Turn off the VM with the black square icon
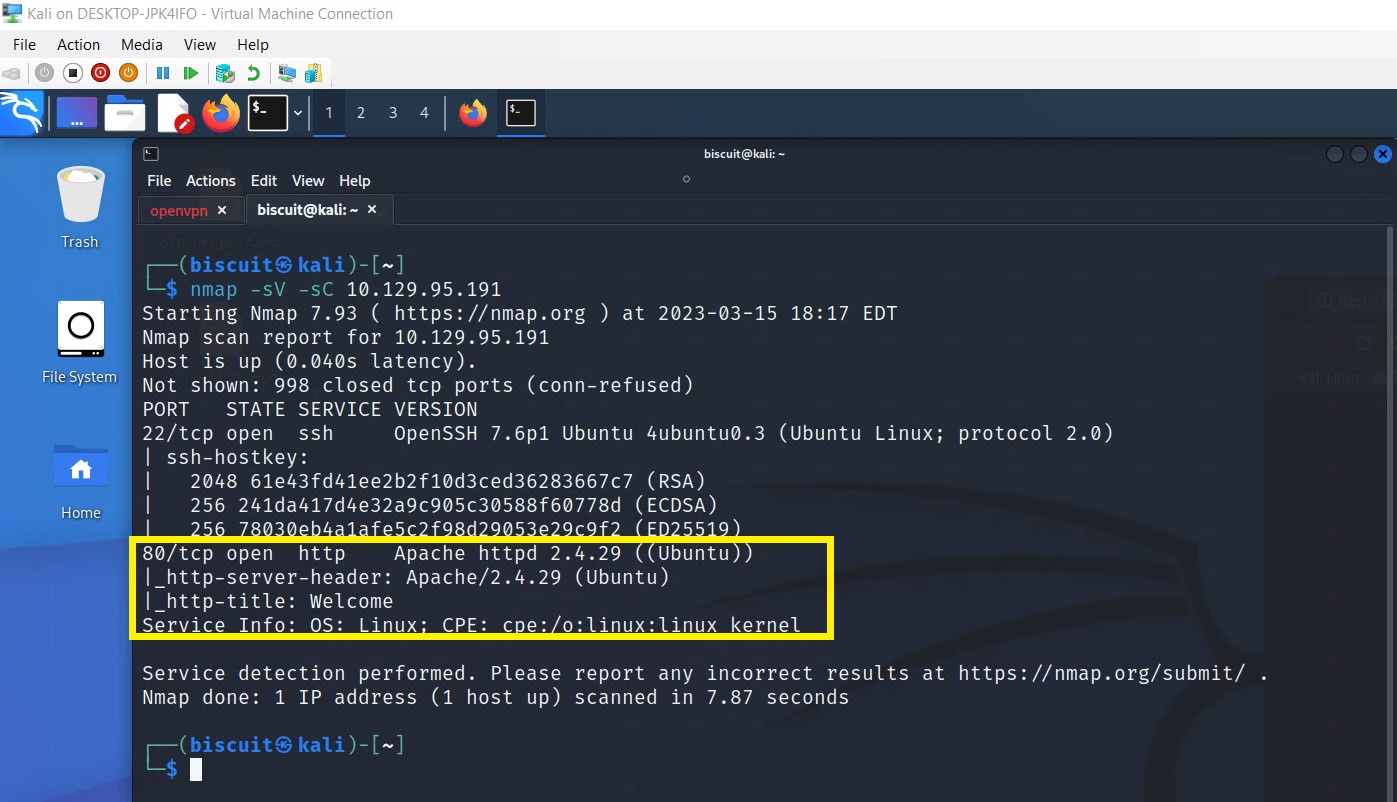This screenshot has width=1397, height=802. point(72,73)
